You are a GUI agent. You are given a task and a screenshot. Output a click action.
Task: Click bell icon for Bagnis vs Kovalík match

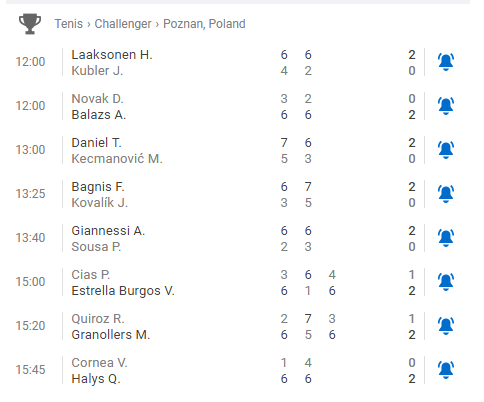pos(446,194)
